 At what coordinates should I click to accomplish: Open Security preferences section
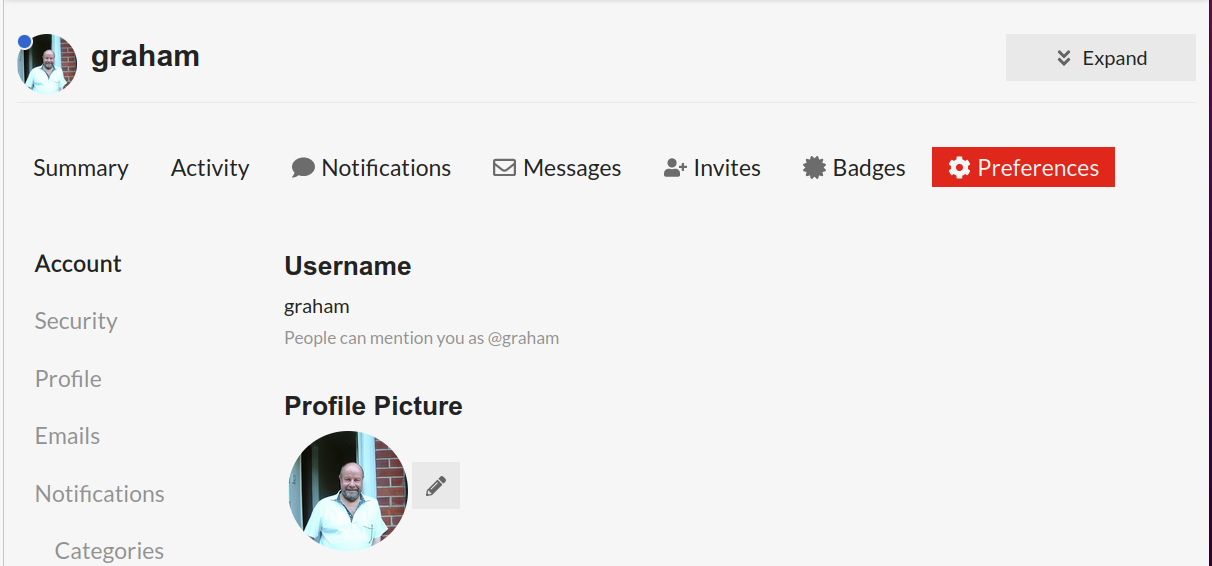pos(76,321)
